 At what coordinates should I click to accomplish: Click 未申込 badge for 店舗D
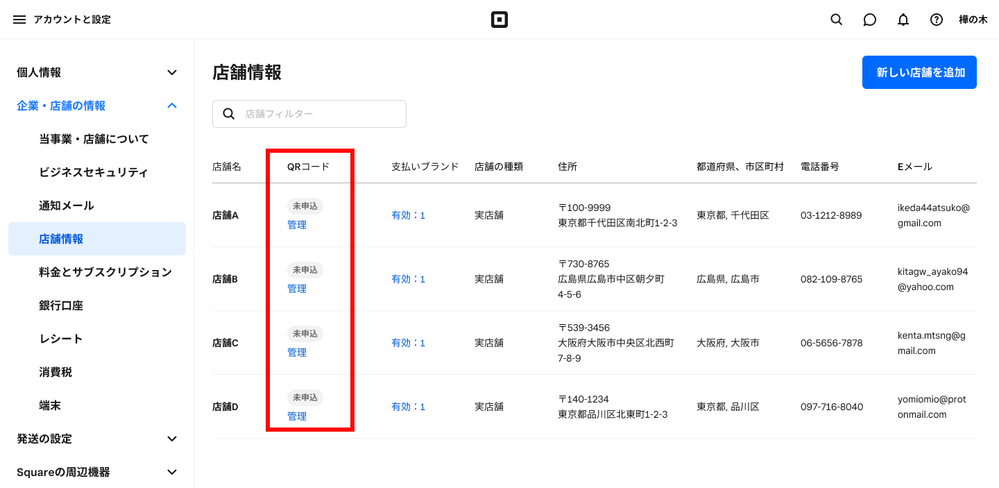click(305, 398)
